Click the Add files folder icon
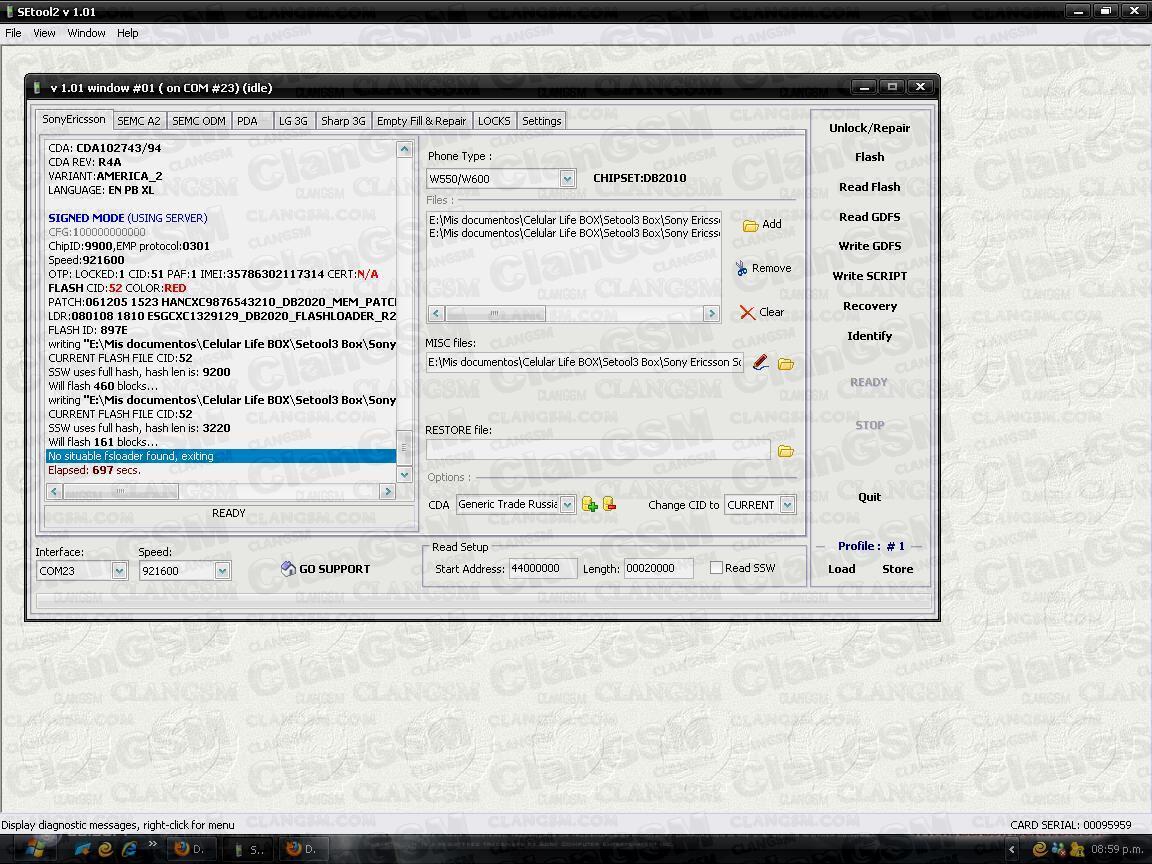This screenshot has width=1152, height=864. (x=750, y=225)
